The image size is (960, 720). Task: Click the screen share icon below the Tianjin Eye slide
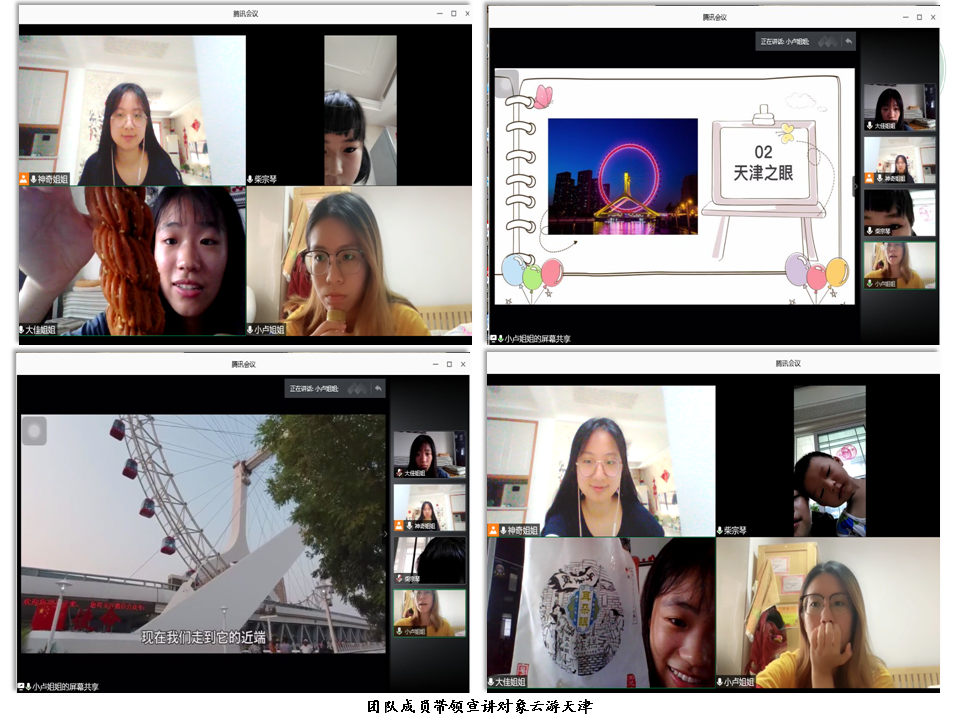click(x=495, y=339)
